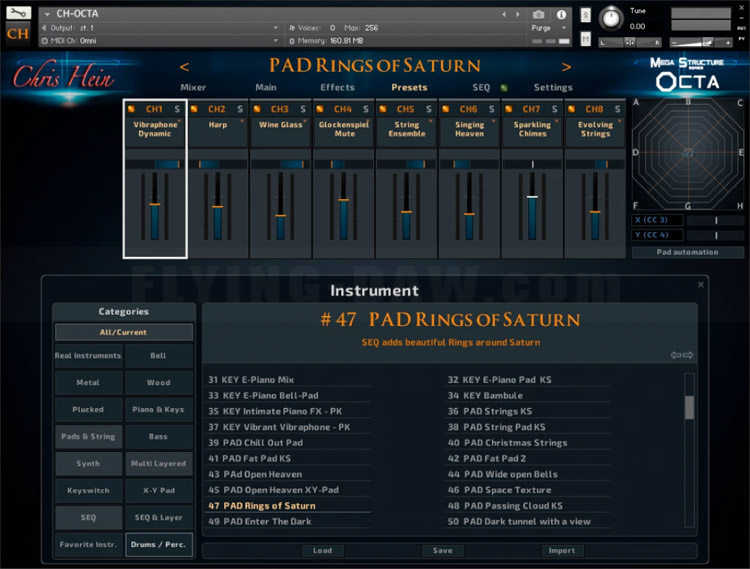This screenshot has width=750, height=569.
Task: Switch to the Settings tab
Action: (553, 88)
